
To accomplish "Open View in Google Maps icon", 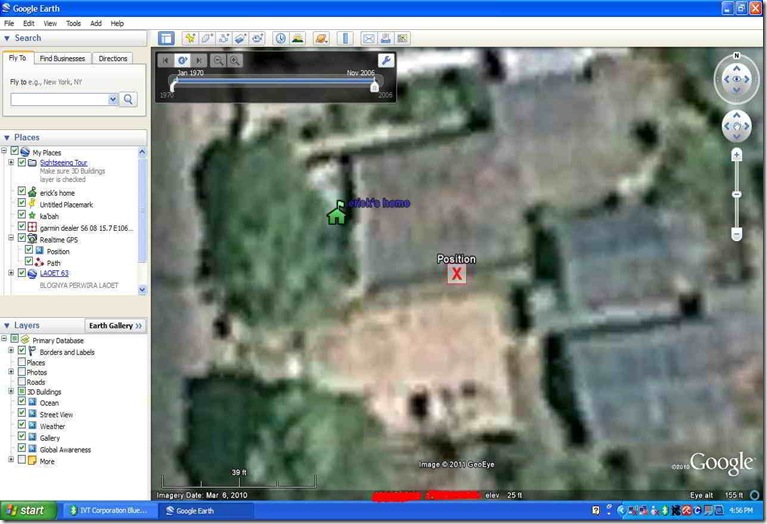I will coord(402,38).
